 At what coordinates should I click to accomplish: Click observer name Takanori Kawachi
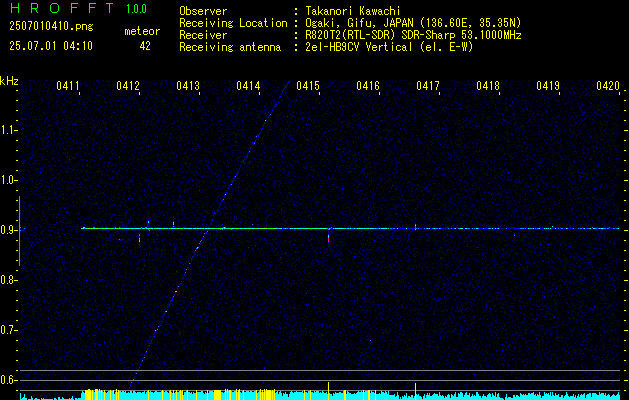pos(353,11)
